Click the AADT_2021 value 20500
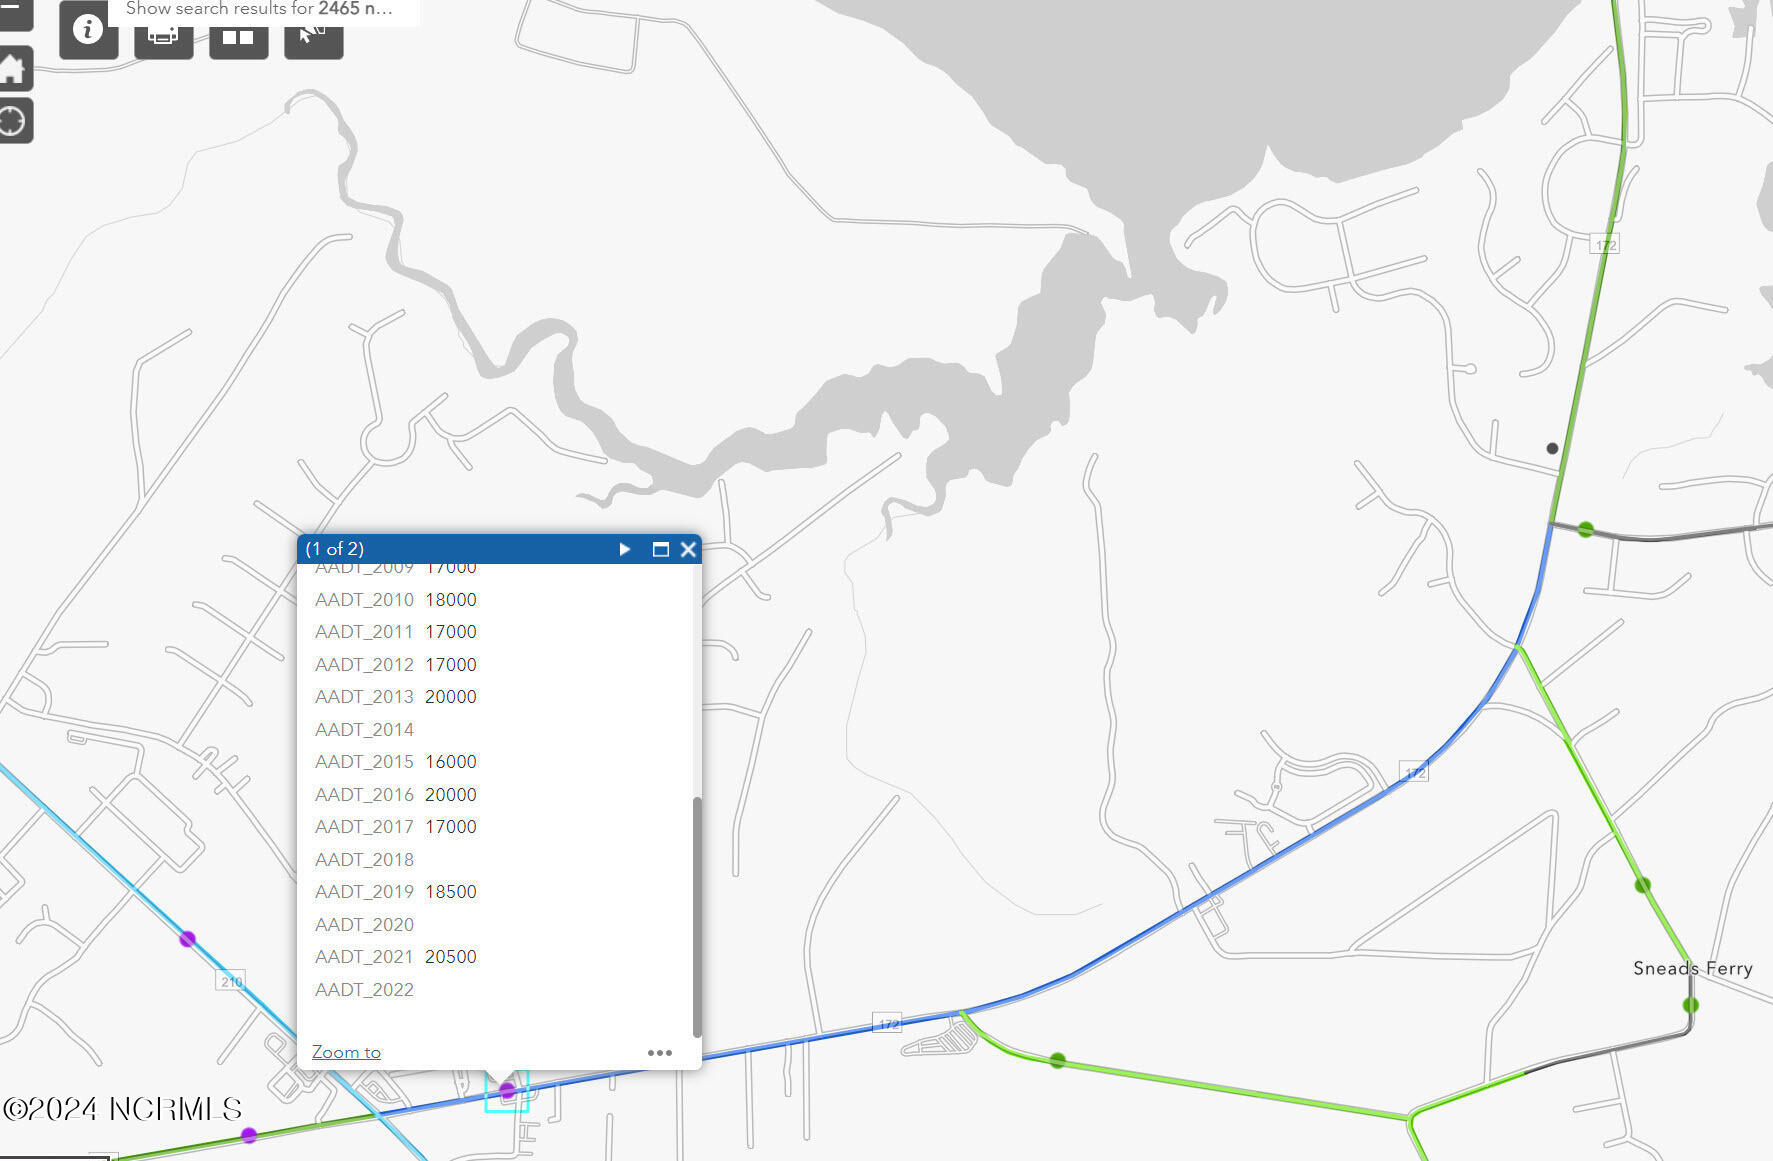Screen dimensions: 1773x1161 coord(450,957)
